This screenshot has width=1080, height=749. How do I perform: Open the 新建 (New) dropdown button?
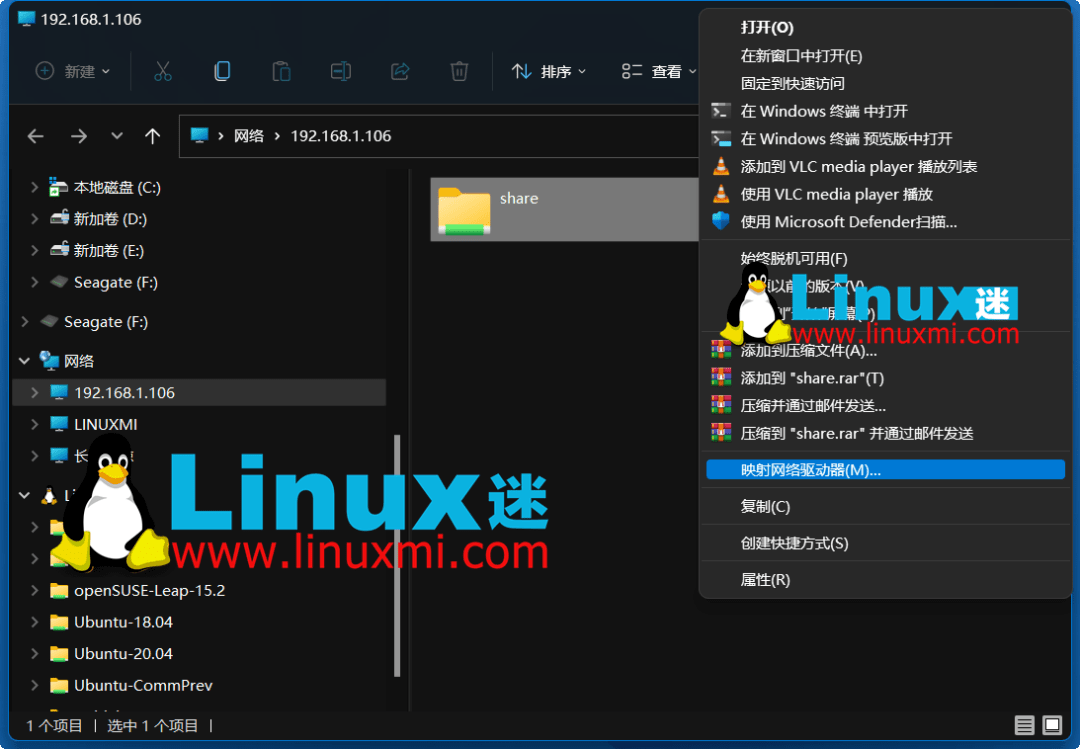[72, 71]
